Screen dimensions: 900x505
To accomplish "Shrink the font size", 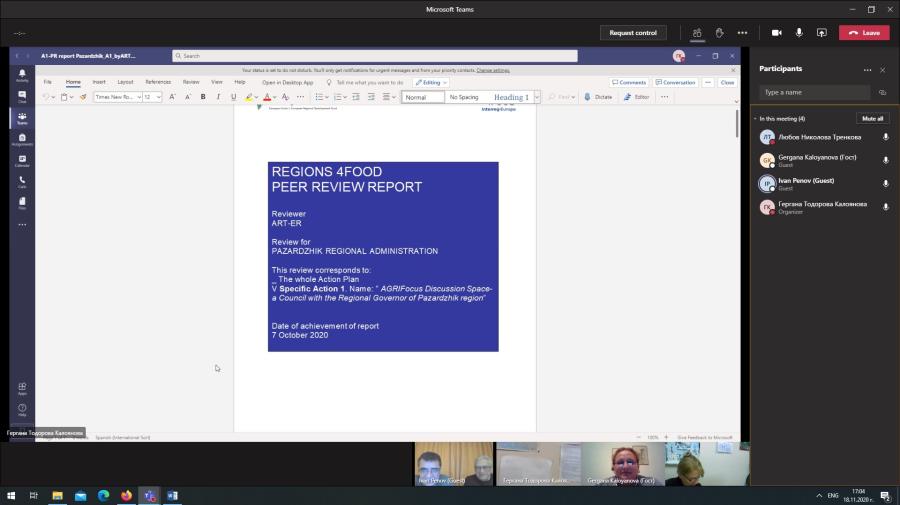I will coord(187,97).
